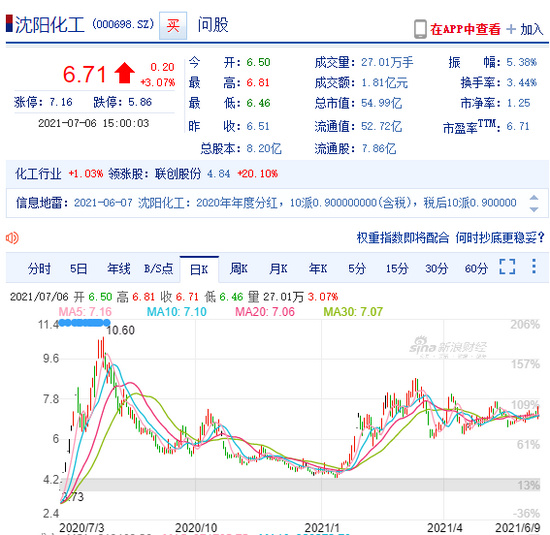Click the 跌停 5.86 limit-down value
550x535 pixels.
pos(140,102)
